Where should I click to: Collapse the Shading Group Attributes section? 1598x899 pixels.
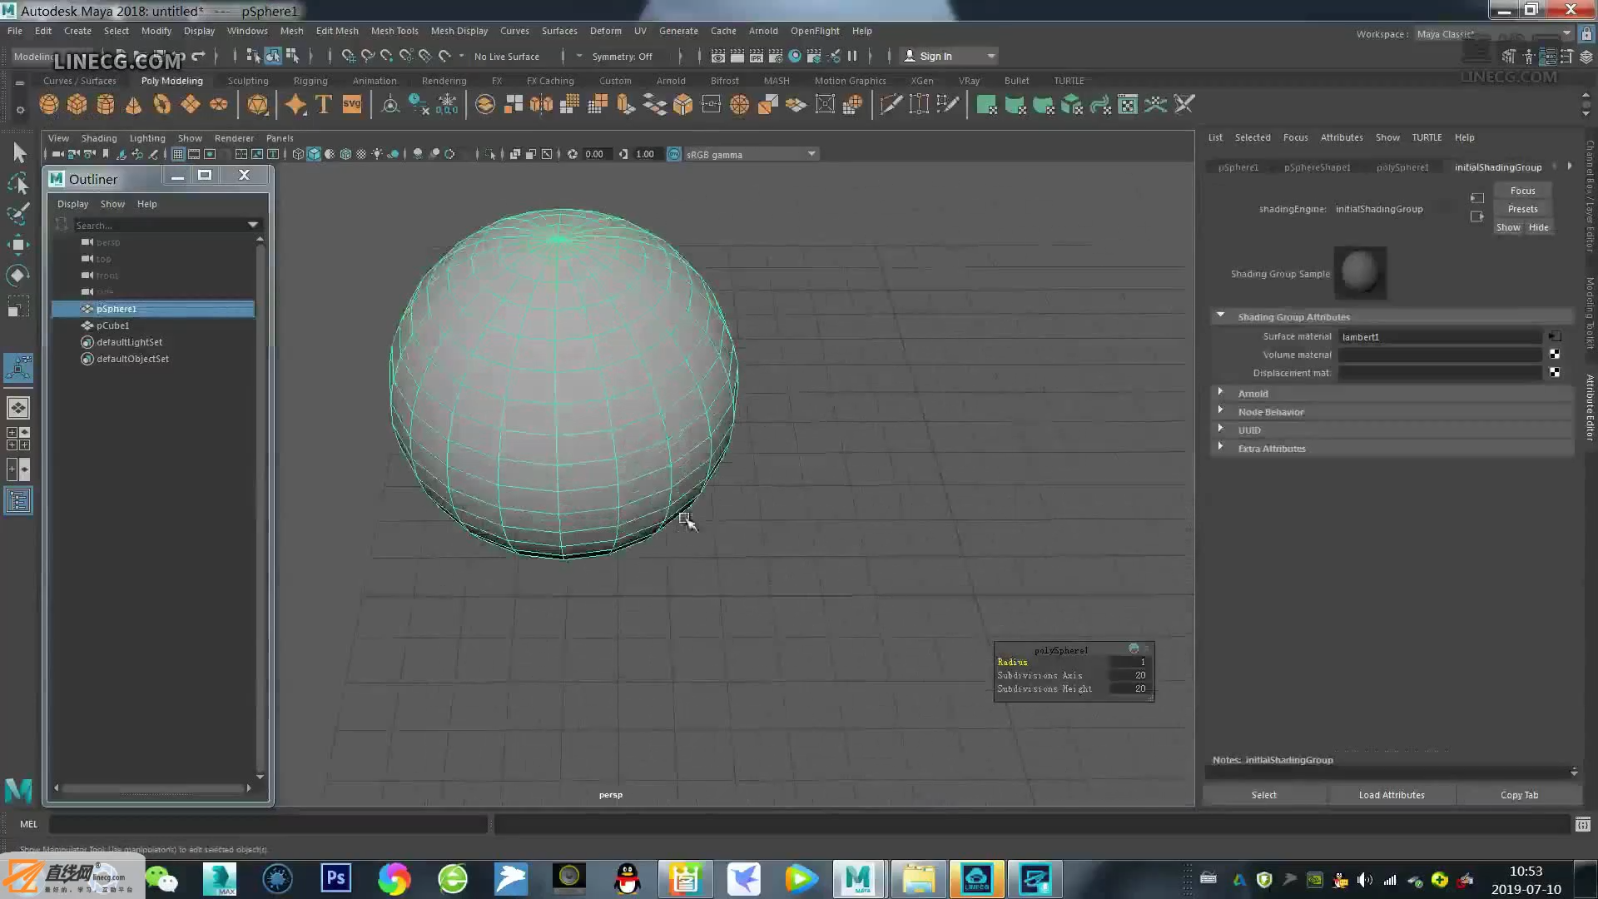point(1220,316)
